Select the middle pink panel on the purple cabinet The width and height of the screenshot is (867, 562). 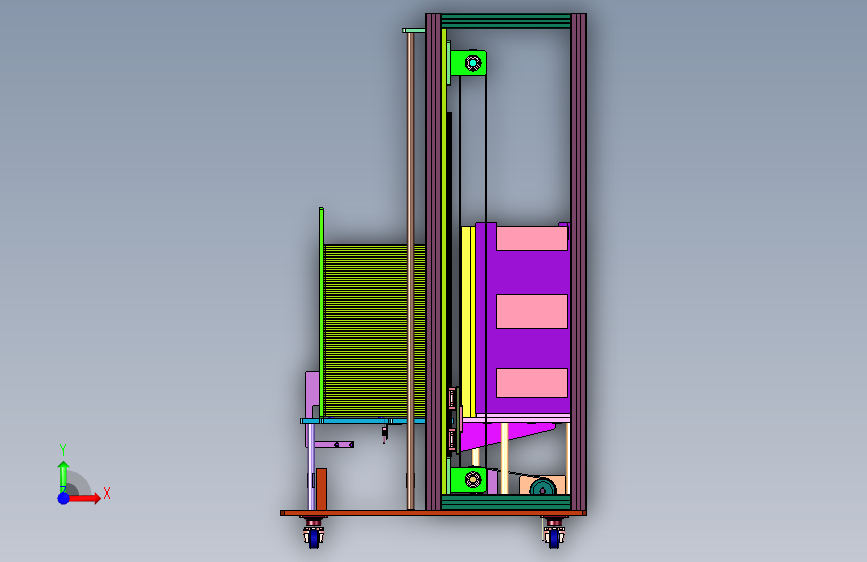click(532, 311)
